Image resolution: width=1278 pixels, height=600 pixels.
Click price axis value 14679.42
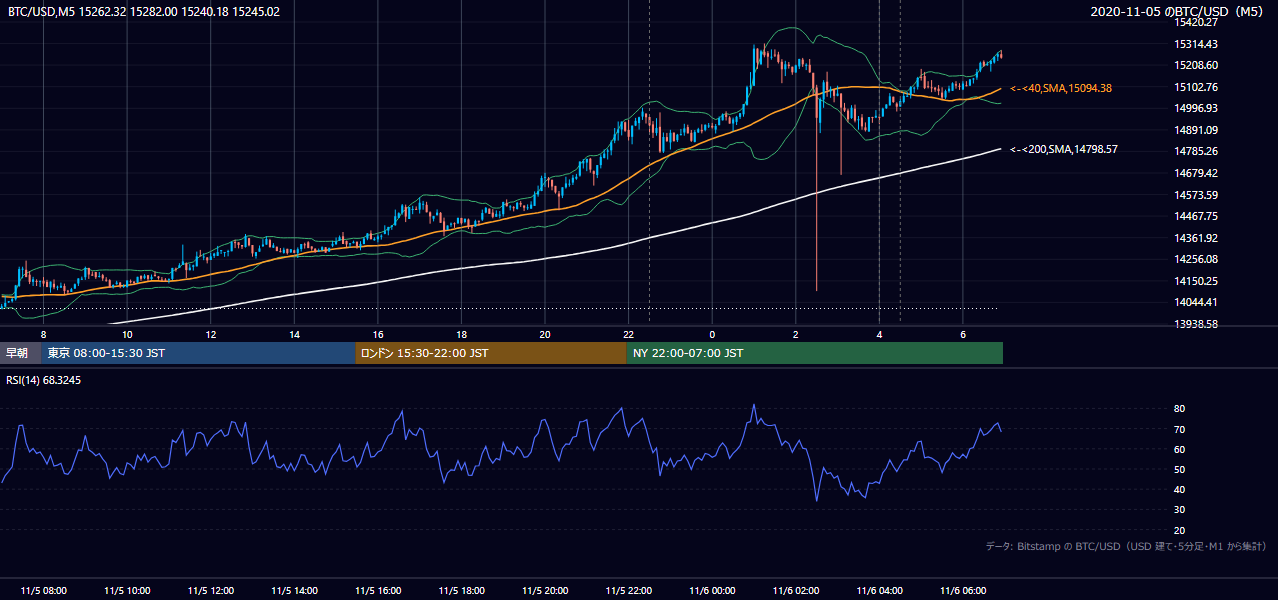click(x=1197, y=173)
